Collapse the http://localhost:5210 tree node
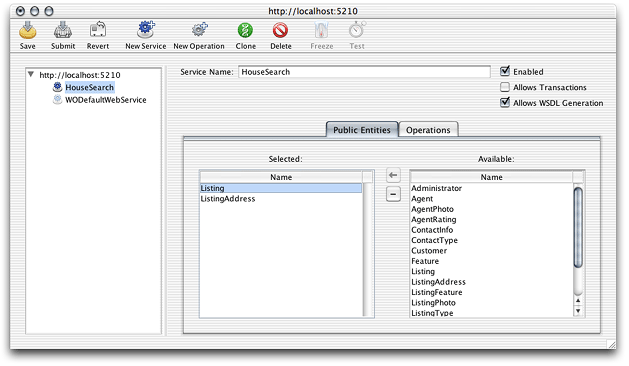This screenshot has width=629, height=366. pos(31,74)
